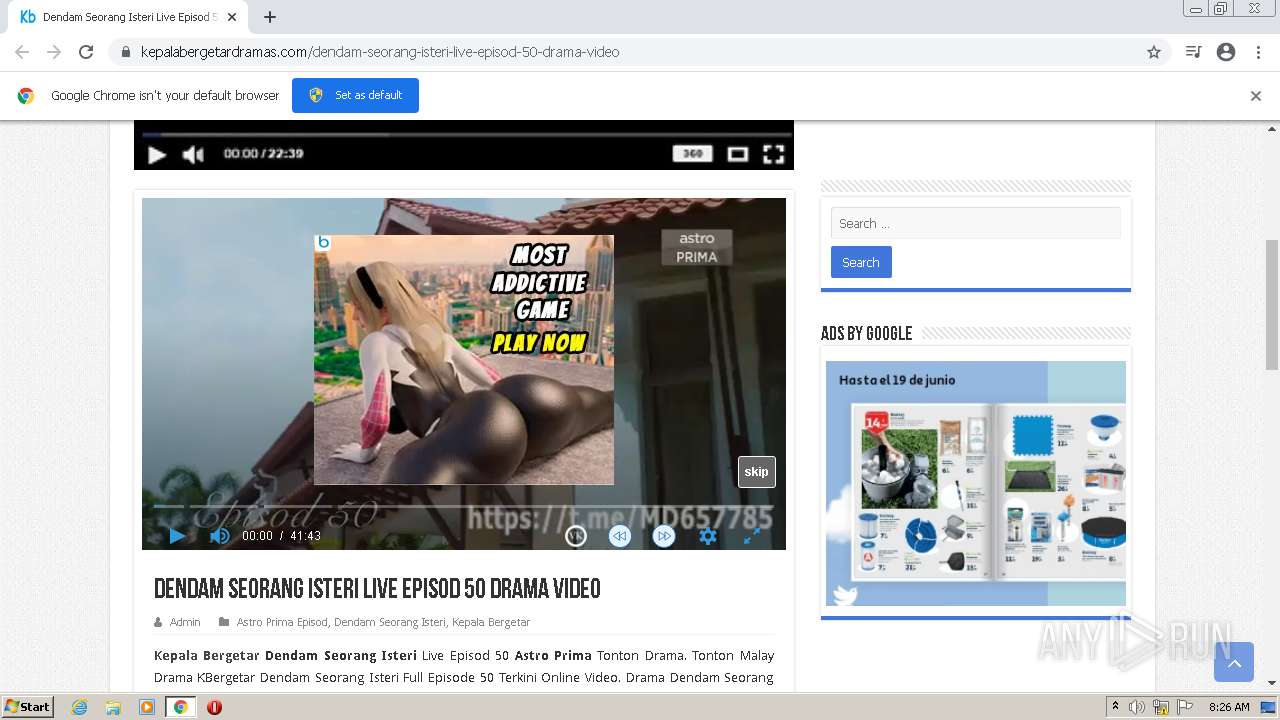This screenshot has height=720, width=1280.
Task: Open the Chrome profile avatar
Action: click(1226, 52)
